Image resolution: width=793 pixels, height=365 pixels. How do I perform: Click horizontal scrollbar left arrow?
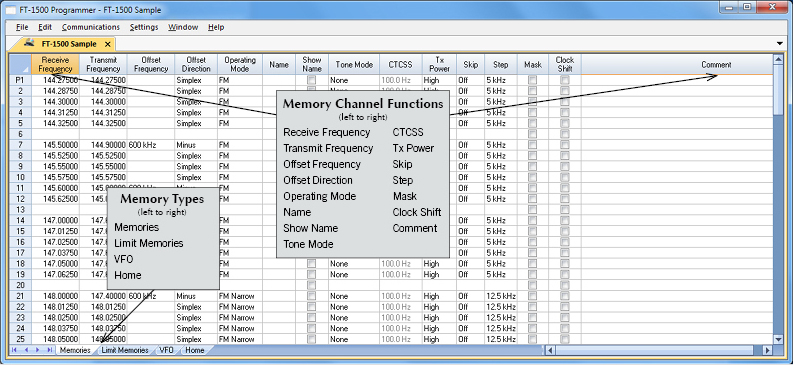(550, 350)
